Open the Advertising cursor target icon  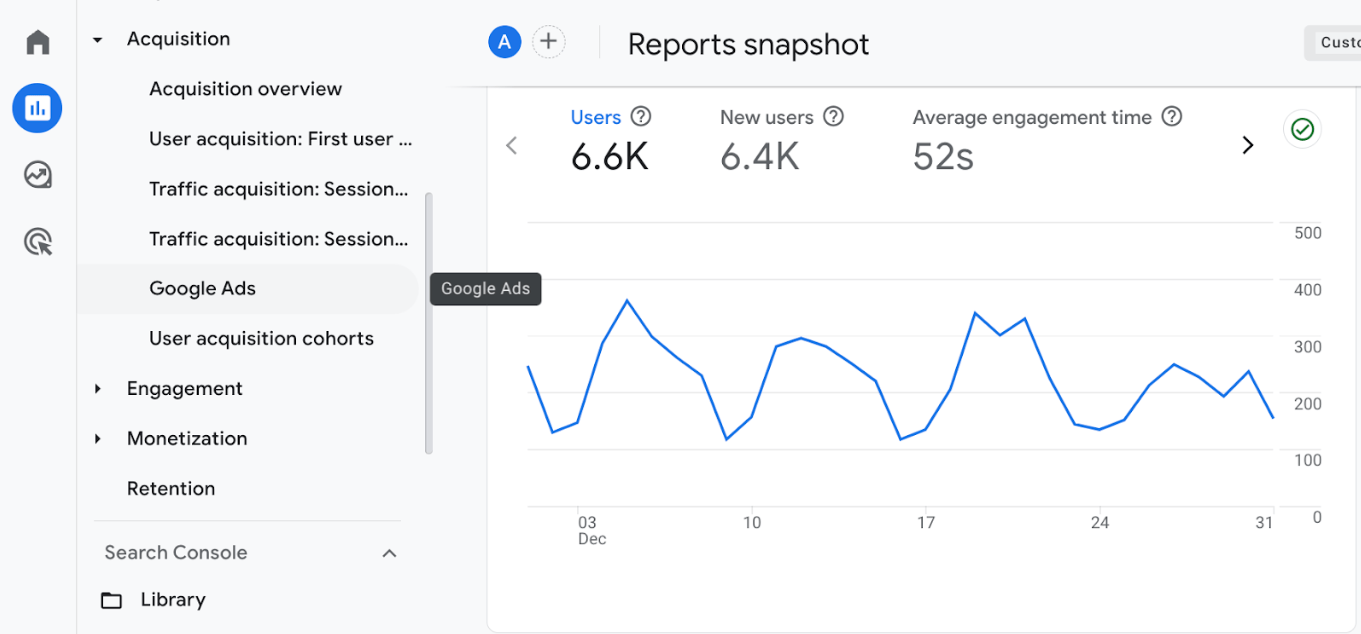tap(38, 242)
